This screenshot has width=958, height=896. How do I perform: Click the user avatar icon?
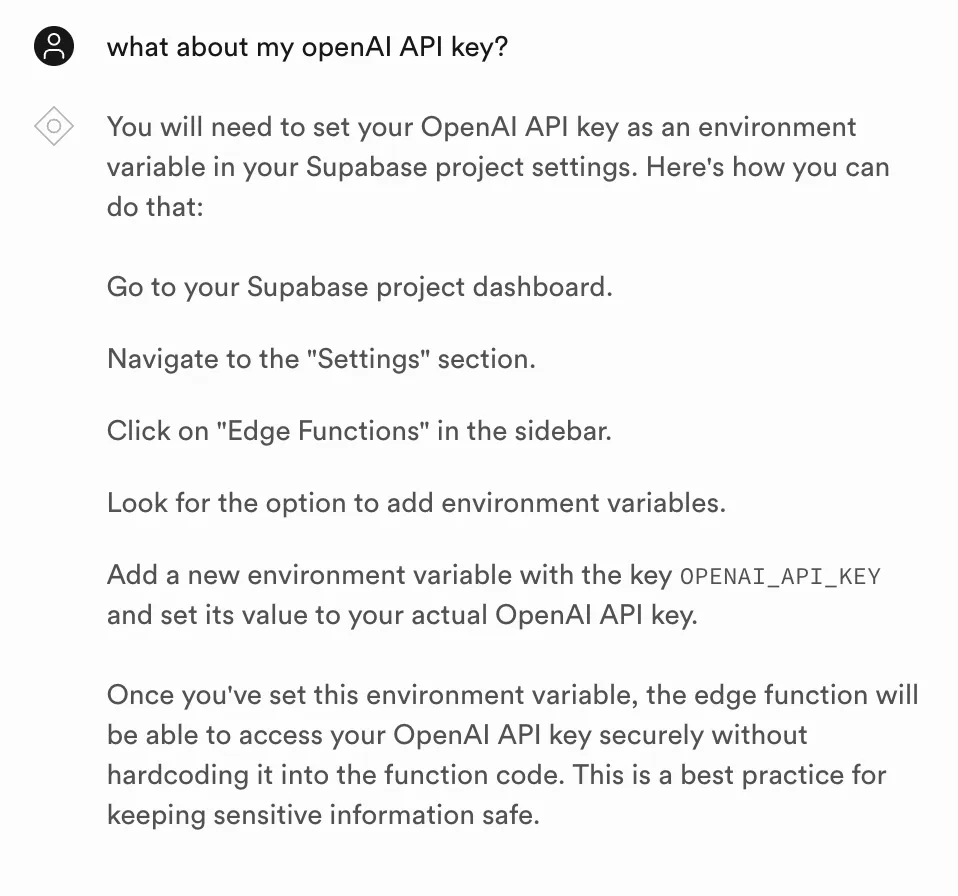click(54, 46)
